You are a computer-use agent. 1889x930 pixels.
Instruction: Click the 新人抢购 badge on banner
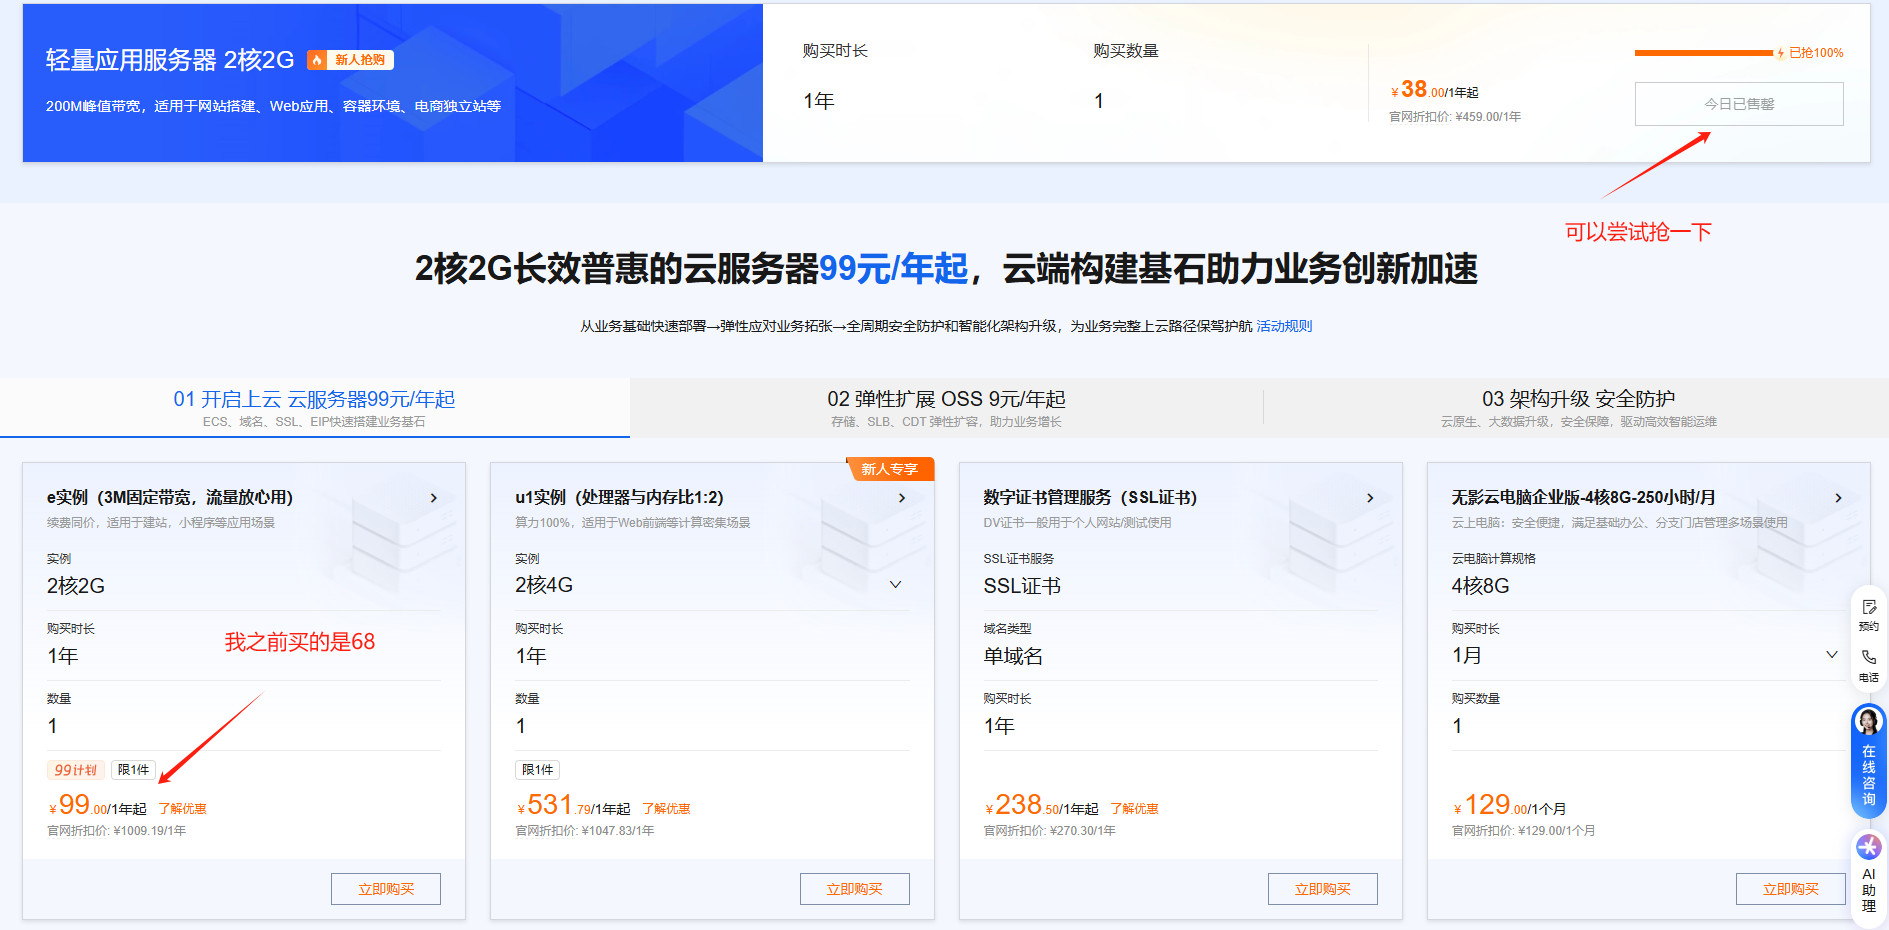[351, 60]
